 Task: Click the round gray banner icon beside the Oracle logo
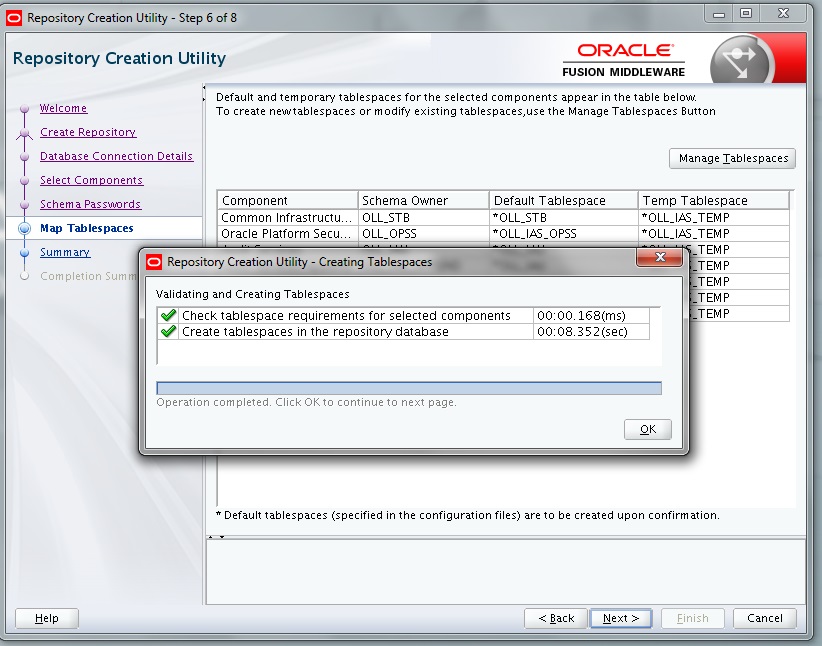coord(741,60)
